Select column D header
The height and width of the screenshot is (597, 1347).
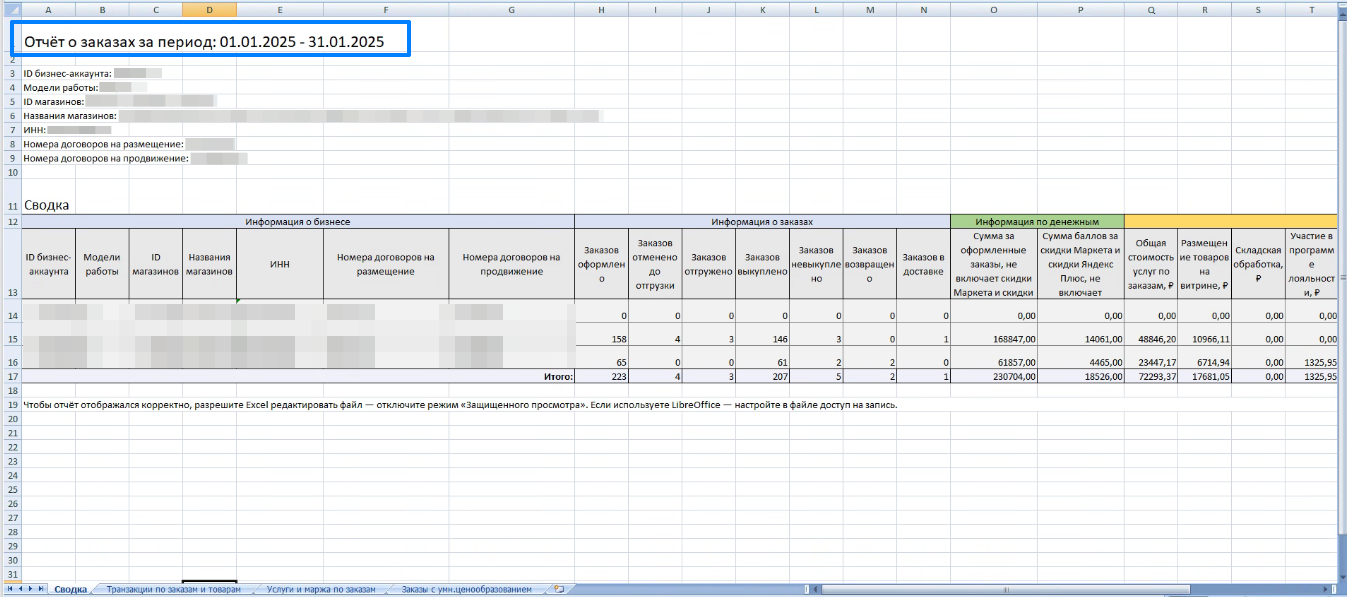pyautogui.click(x=209, y=8)
